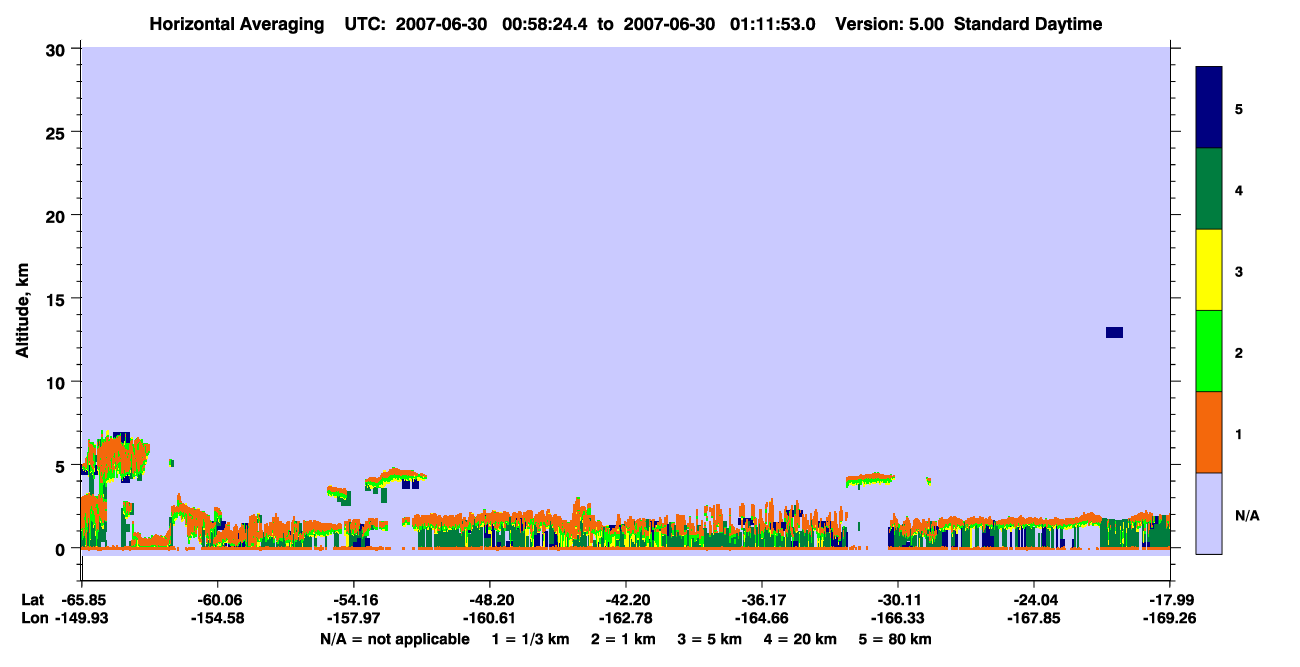The height and width of the screenshot is (667, 1300).
Task: Click the longitude value '-149.93'
Action: [x=81, y=618]
